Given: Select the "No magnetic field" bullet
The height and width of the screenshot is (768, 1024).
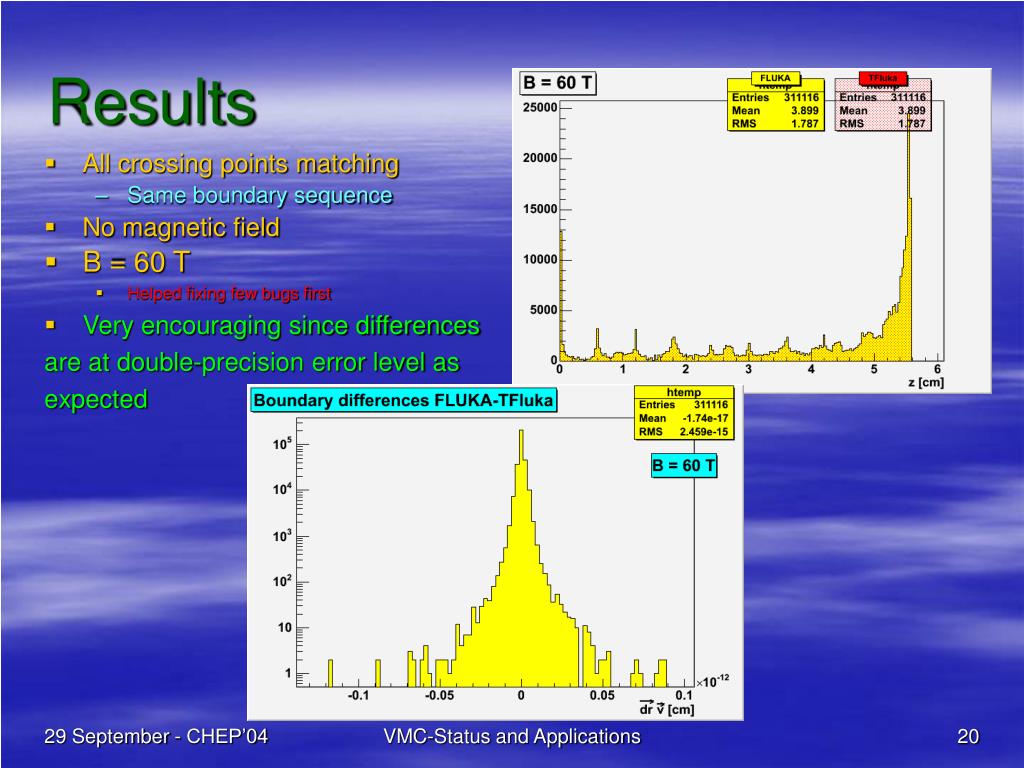Looking at the screenshot, I should [x=181, y=227].
